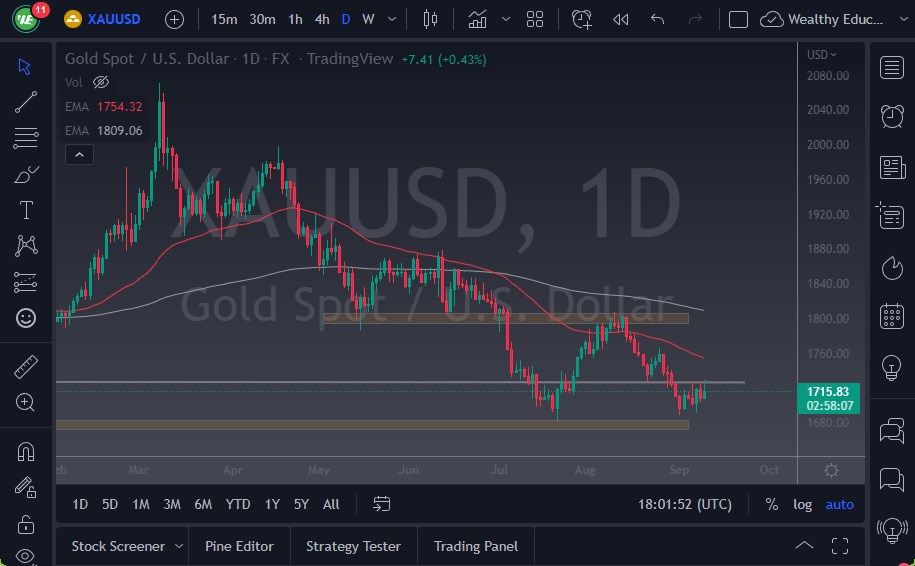Screen dimensions: 915x566
Task: Select the brush drawing tool
Action: pos(26,174)
